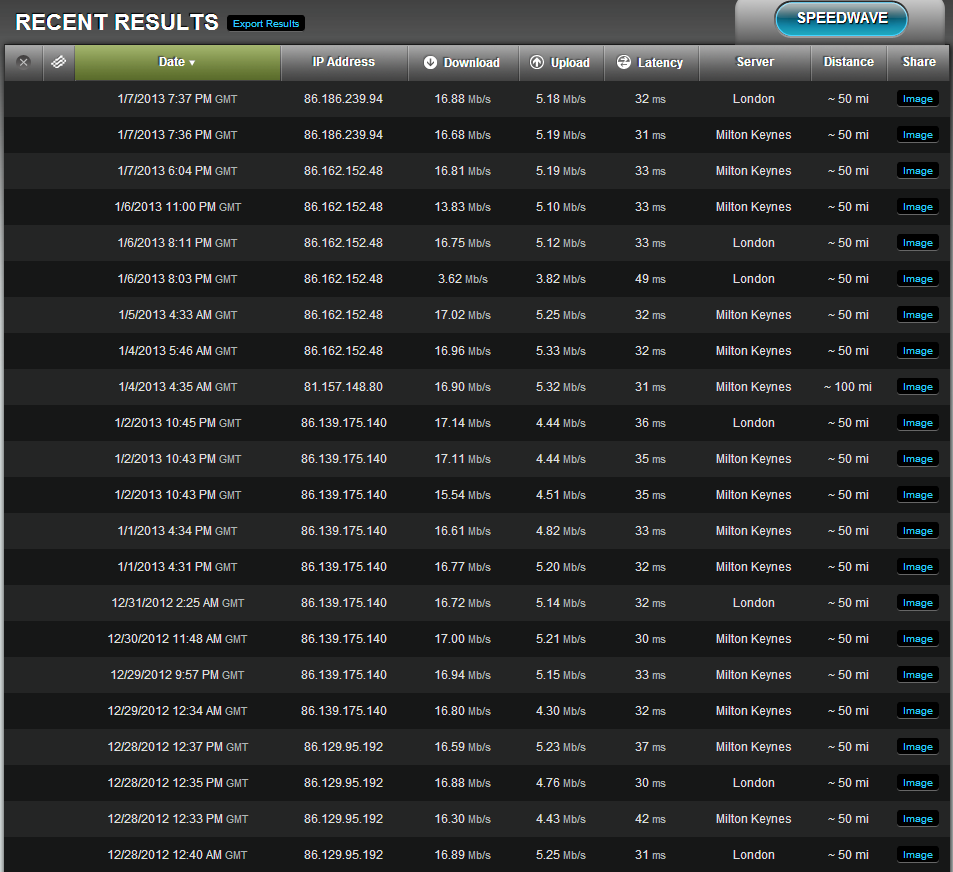Open Image share for 12/31/2012 2:25 AM result

(x=917, y=603)
